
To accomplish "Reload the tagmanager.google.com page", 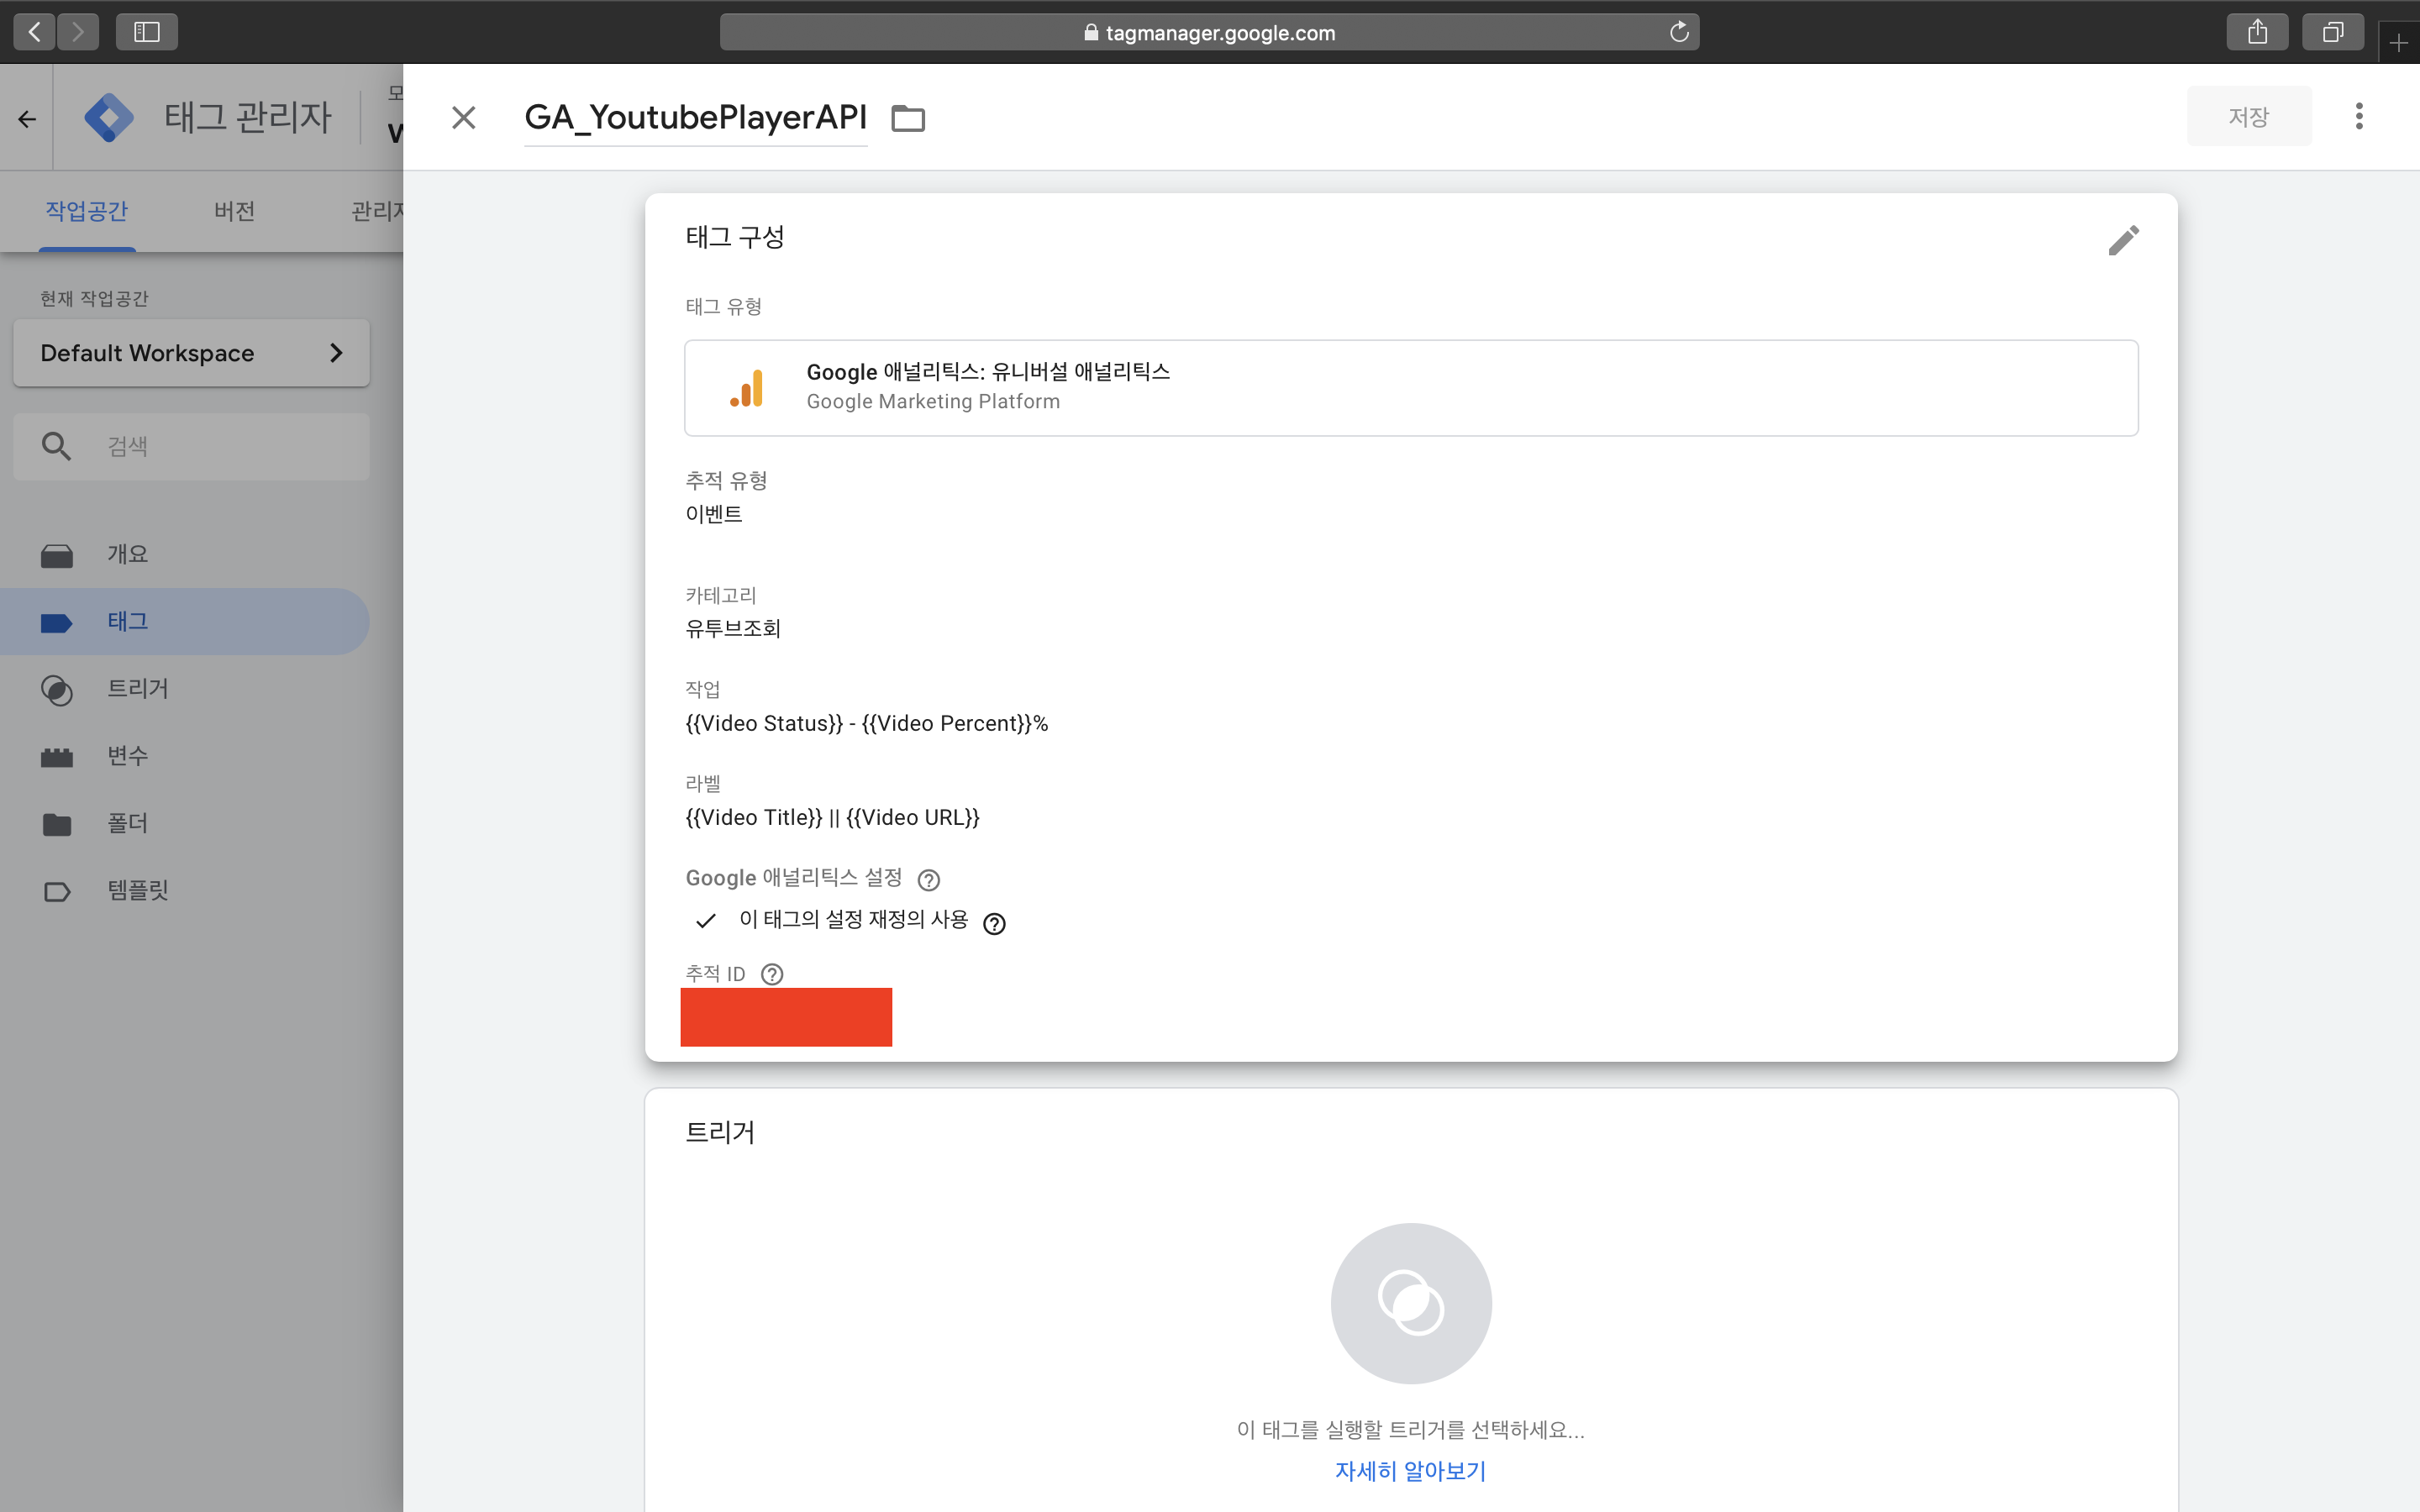I will point(1679,32).
